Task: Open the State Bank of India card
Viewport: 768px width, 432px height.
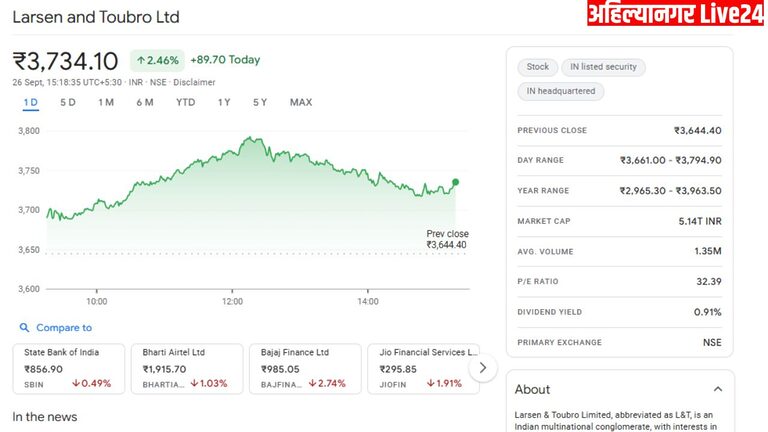Action: 69,368
